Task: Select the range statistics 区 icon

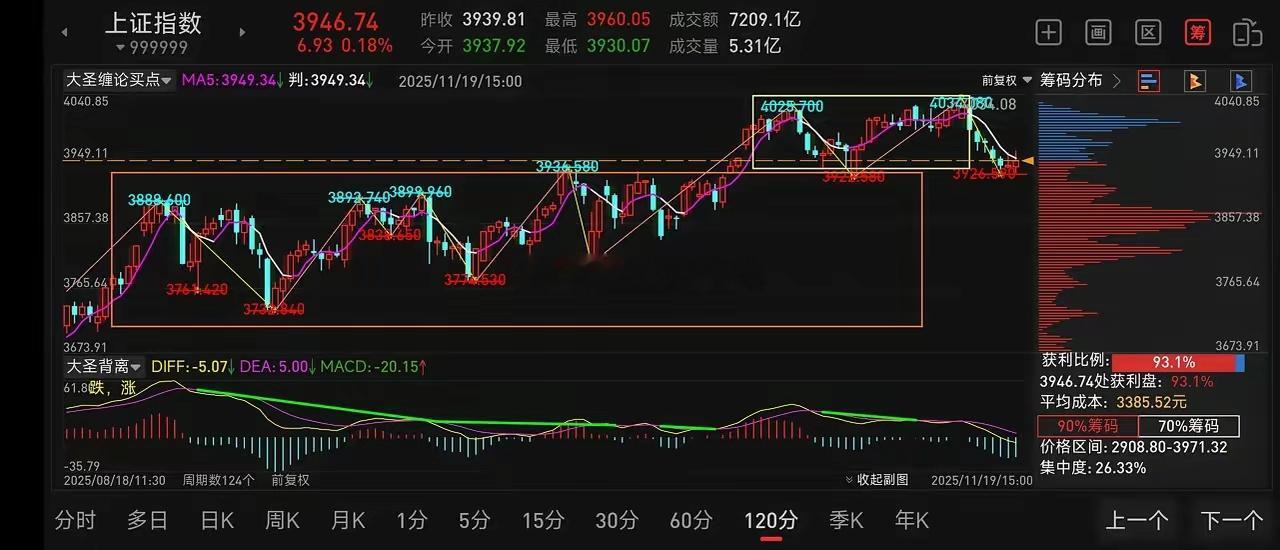Action: click(x=1148, y=32)
